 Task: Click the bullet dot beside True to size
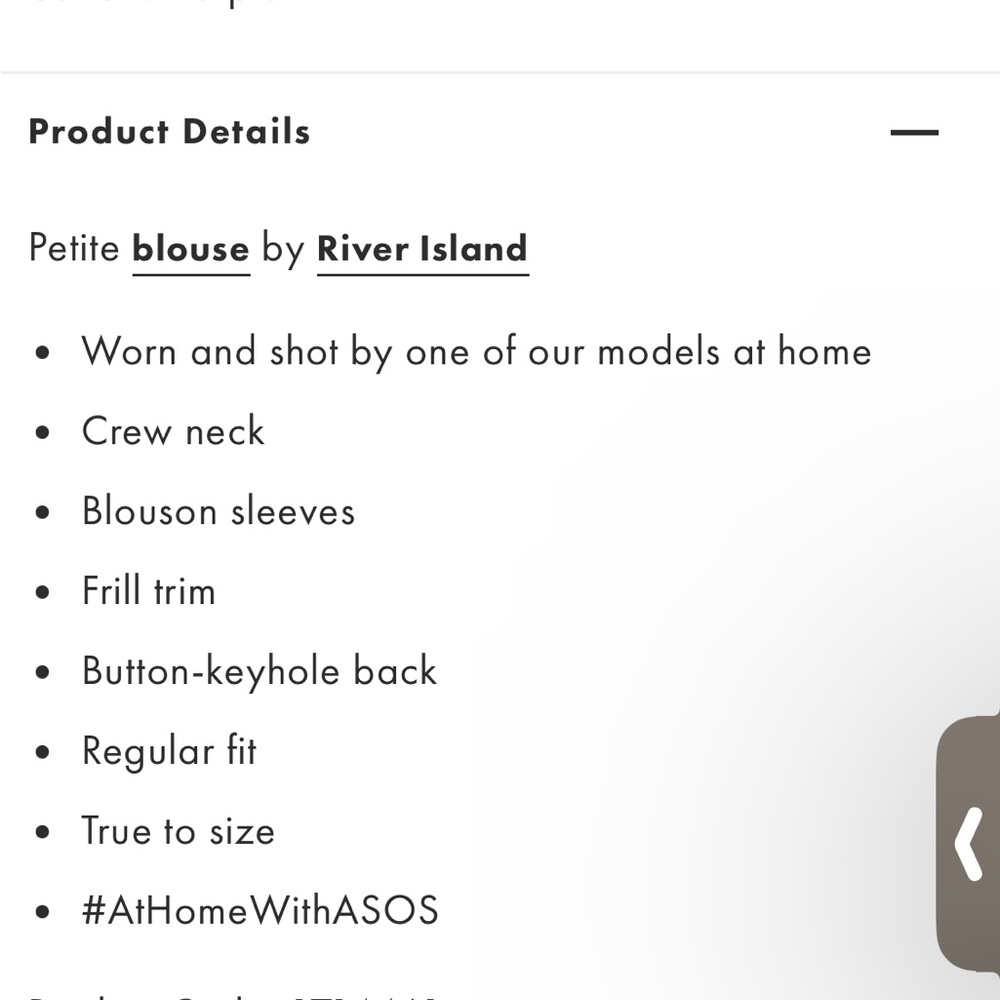[x=42, y=833]
